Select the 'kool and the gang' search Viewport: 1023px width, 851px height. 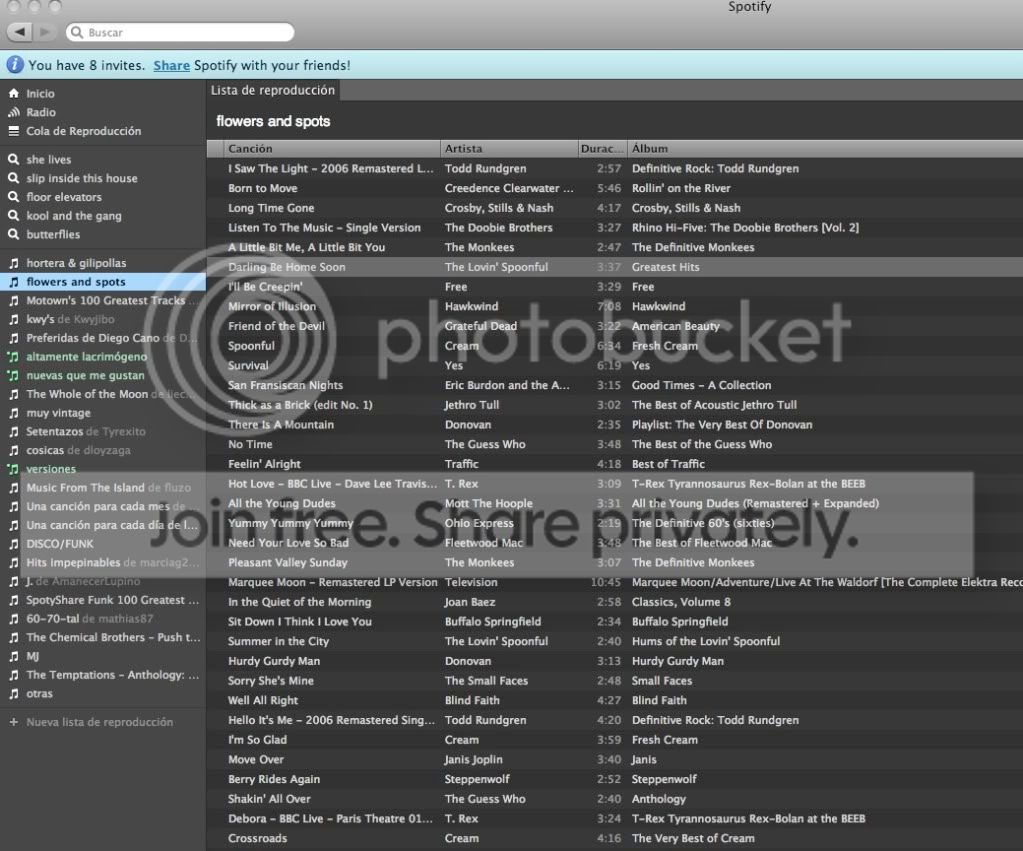(73, 216)
